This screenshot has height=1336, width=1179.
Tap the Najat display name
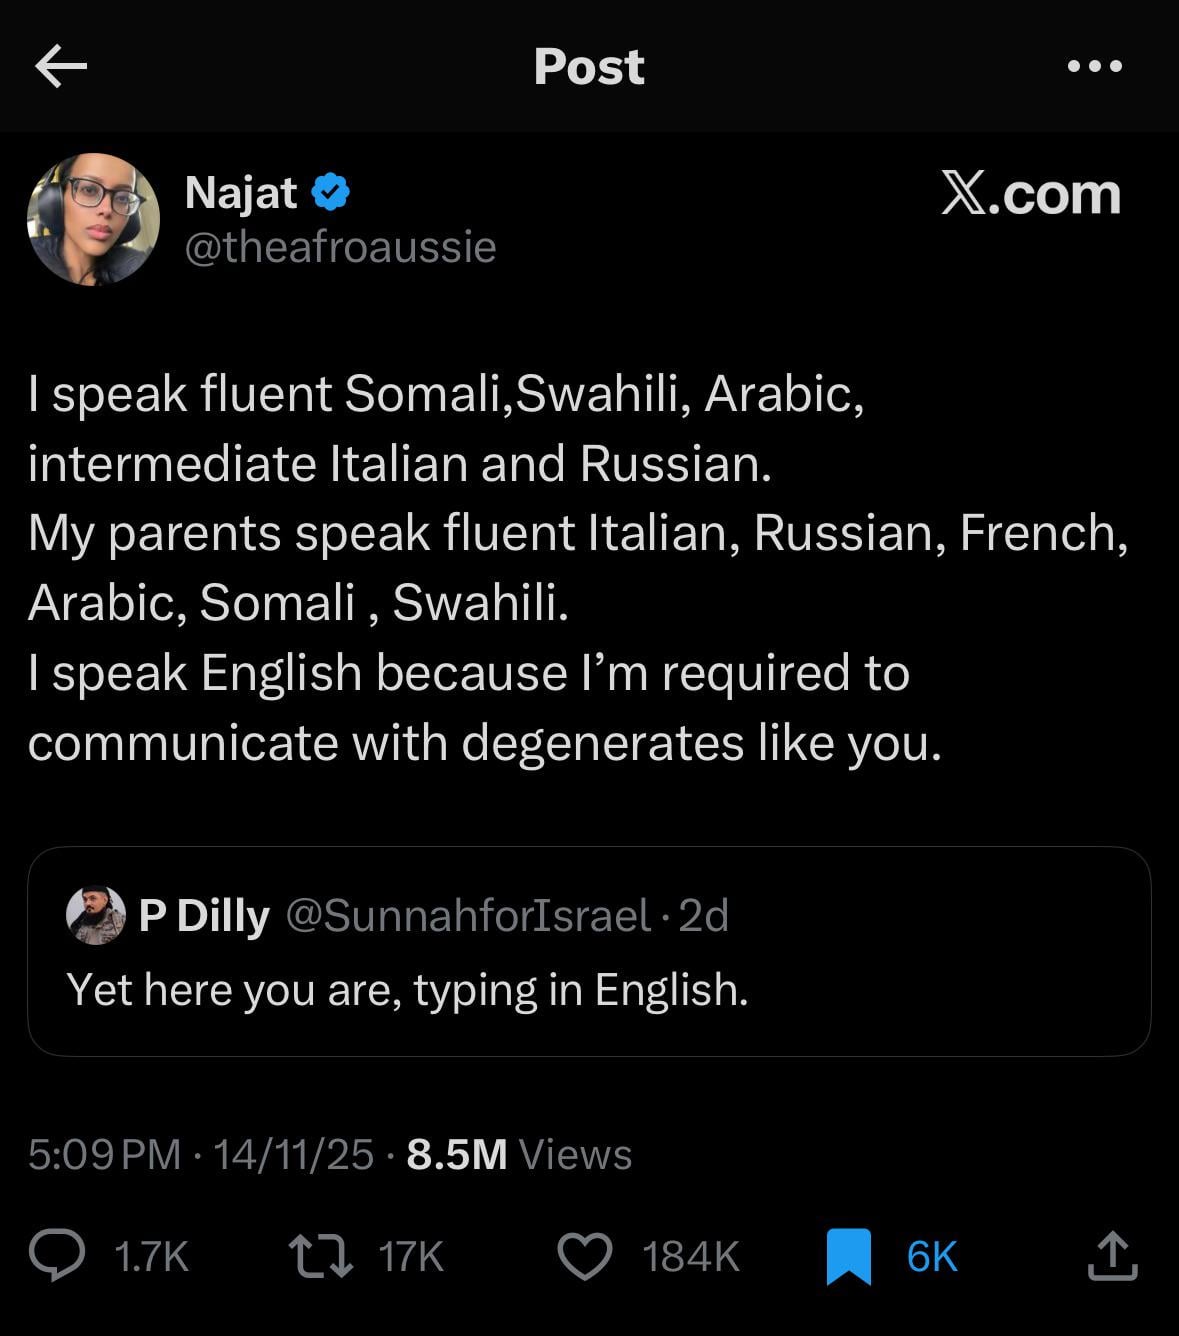coord(241,192)
